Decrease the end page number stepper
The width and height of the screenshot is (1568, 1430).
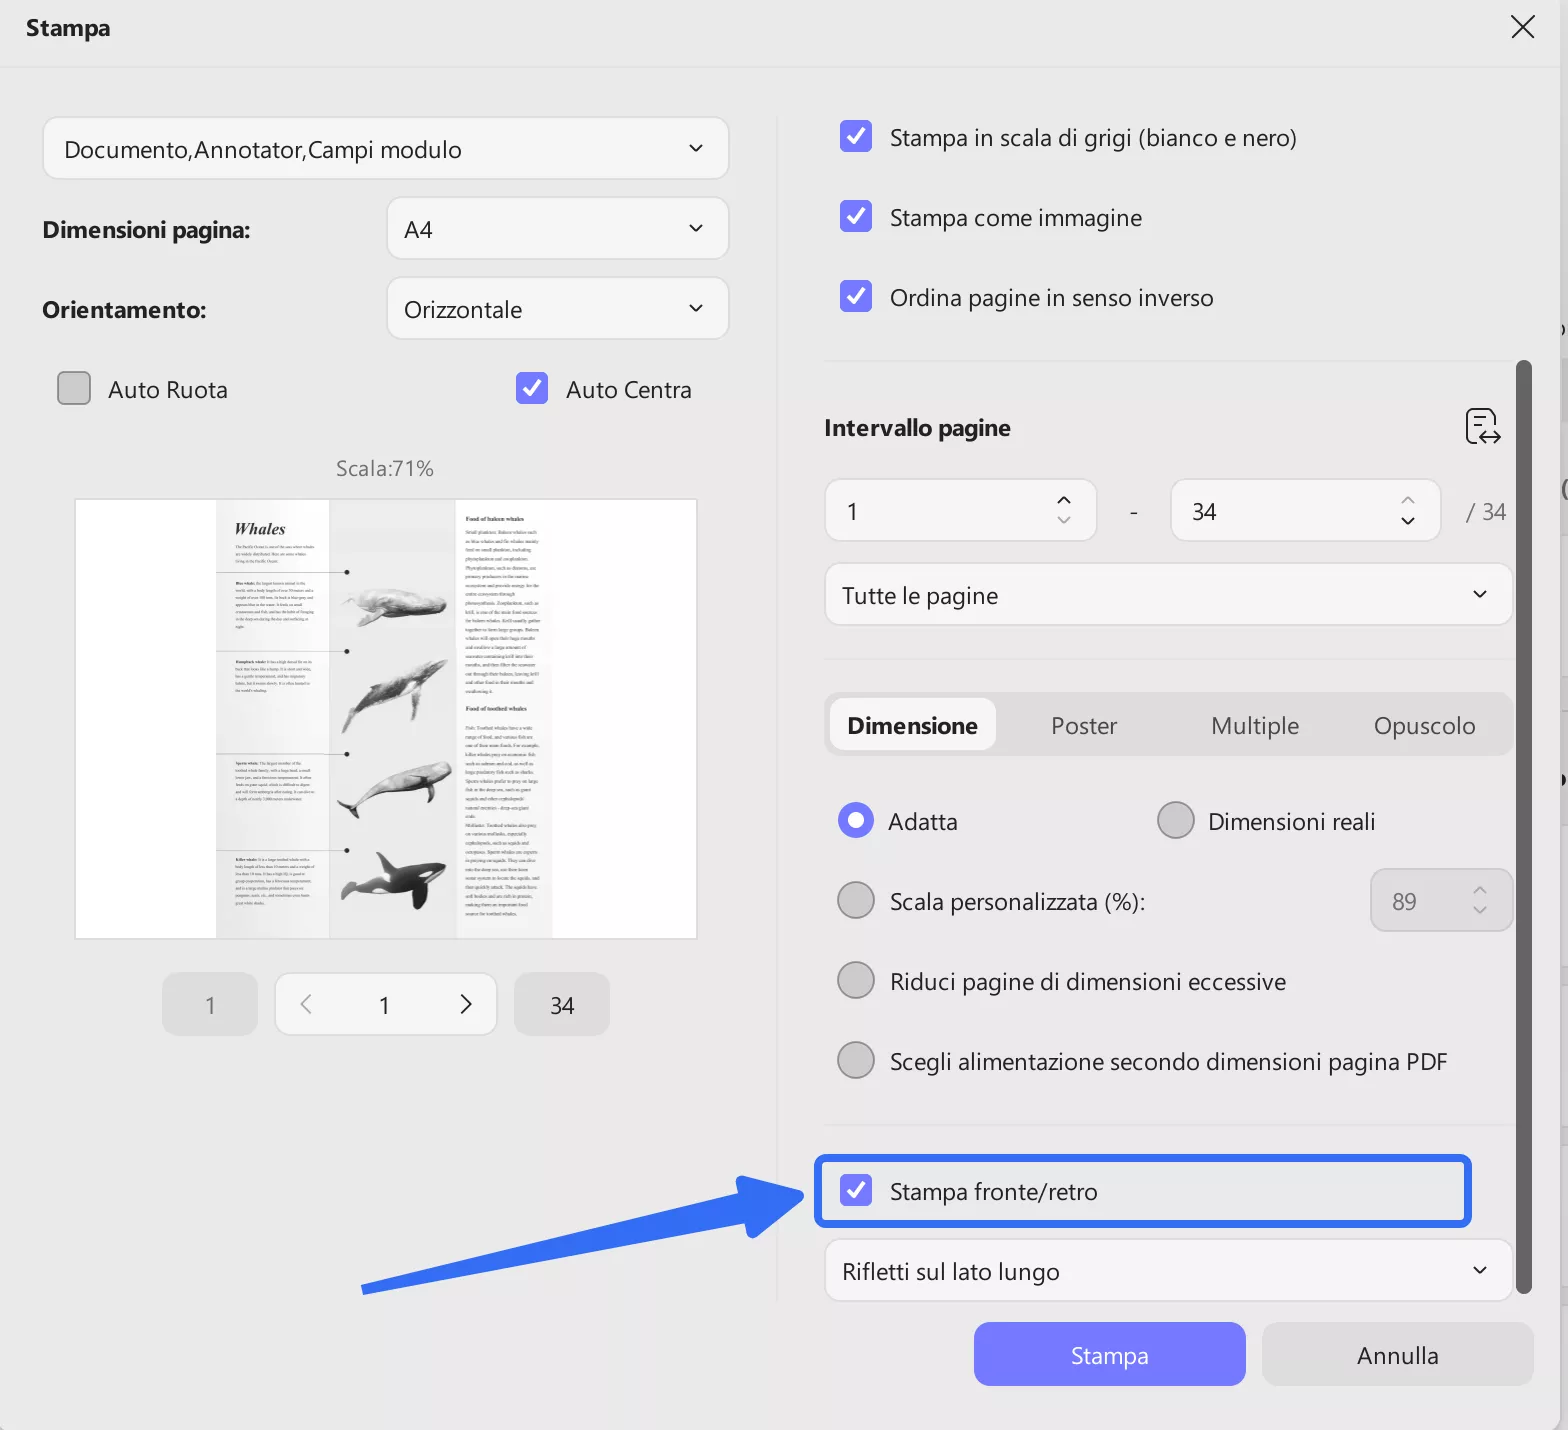pos(1407,521)
